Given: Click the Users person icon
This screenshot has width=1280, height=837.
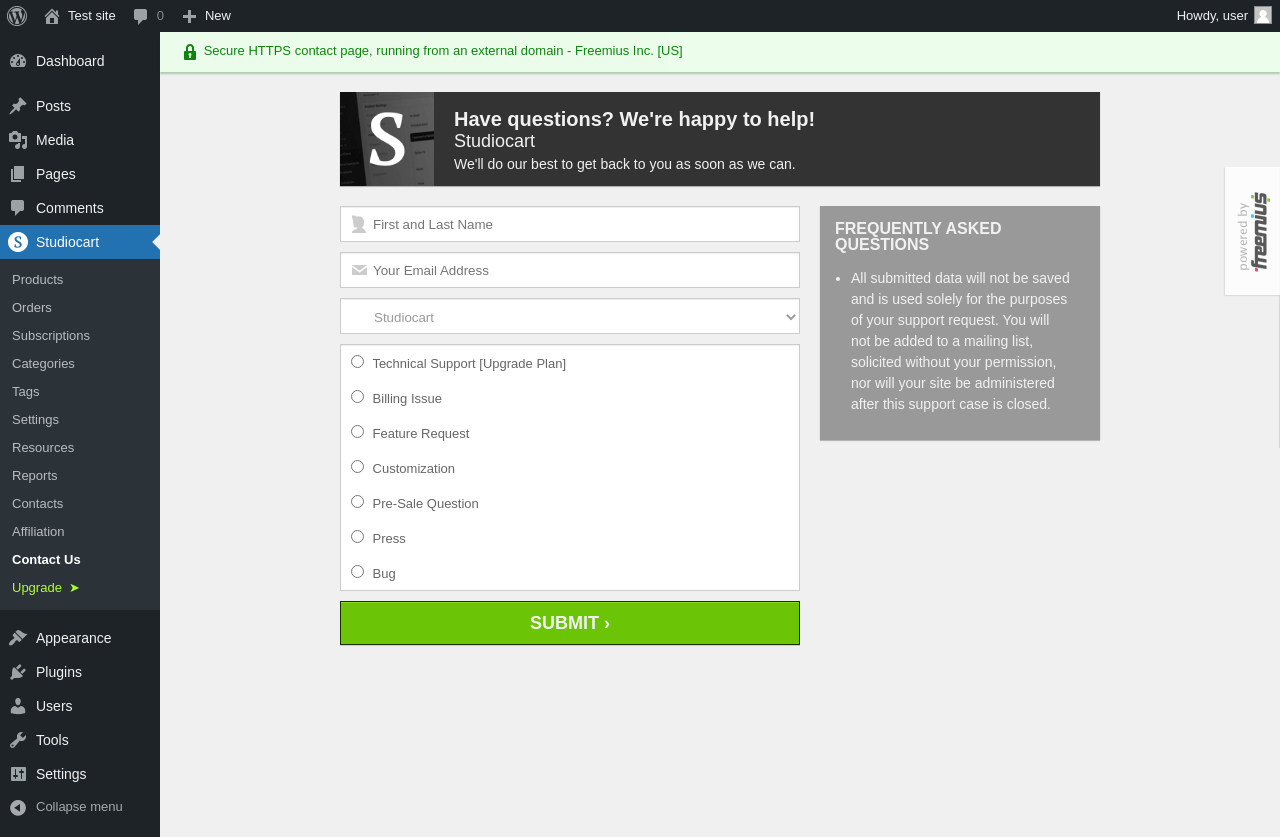Looking at the screenshot, I should tap(18, 706).
